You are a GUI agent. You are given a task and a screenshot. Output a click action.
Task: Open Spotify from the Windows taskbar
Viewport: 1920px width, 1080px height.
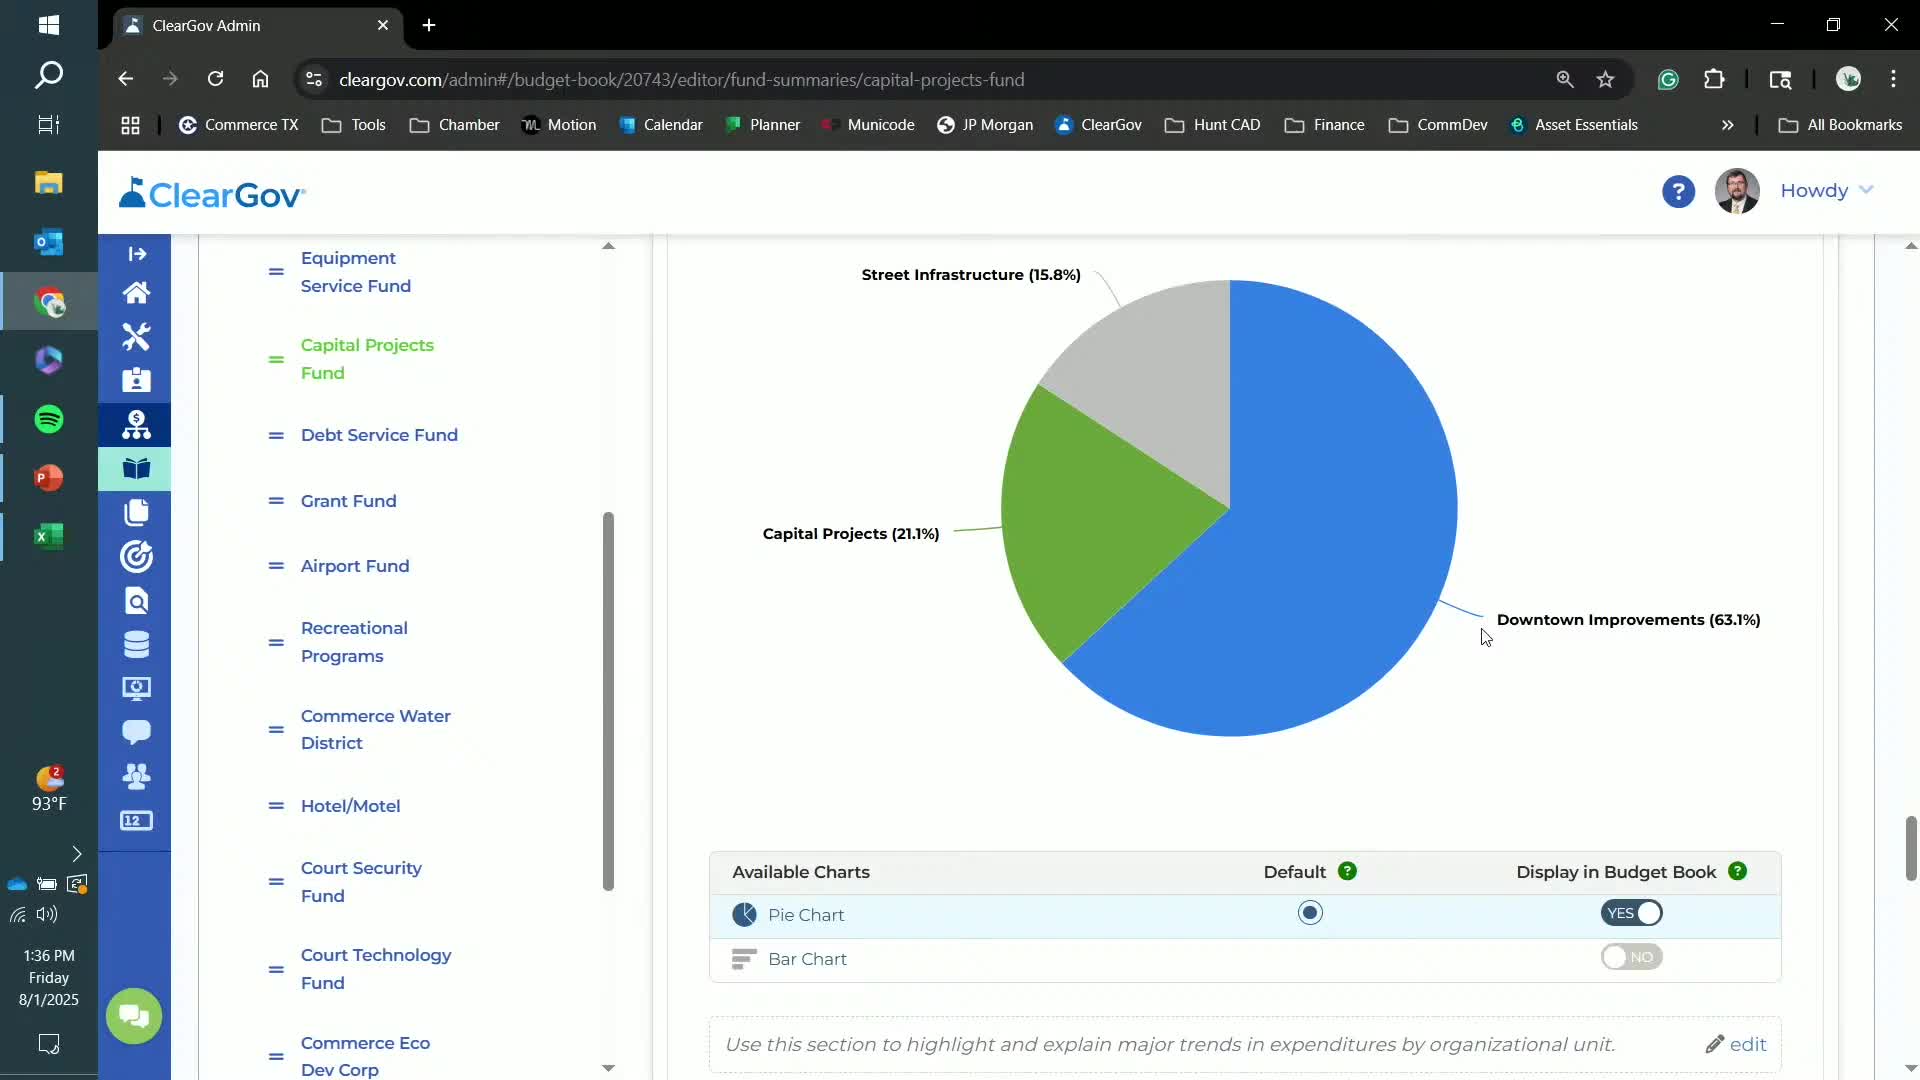tap(49, 419)
